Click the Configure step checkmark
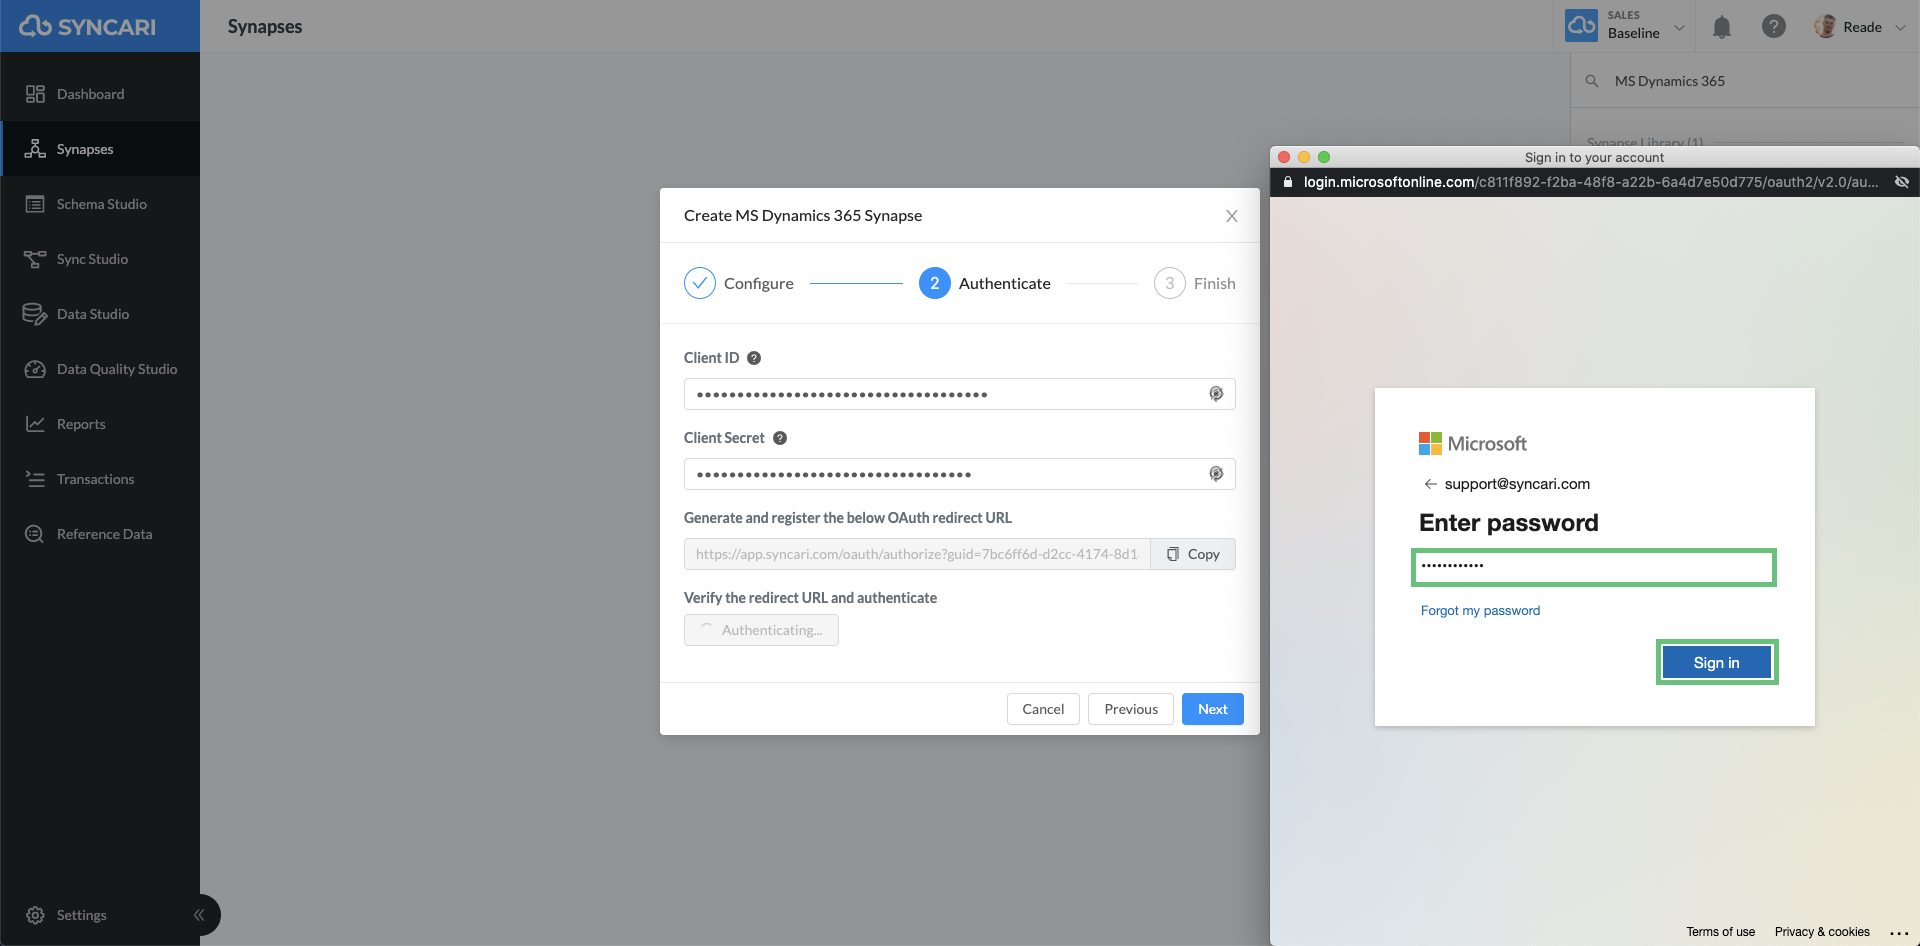Viewport: 1920px width, 946px height. (x=700, y=283)
